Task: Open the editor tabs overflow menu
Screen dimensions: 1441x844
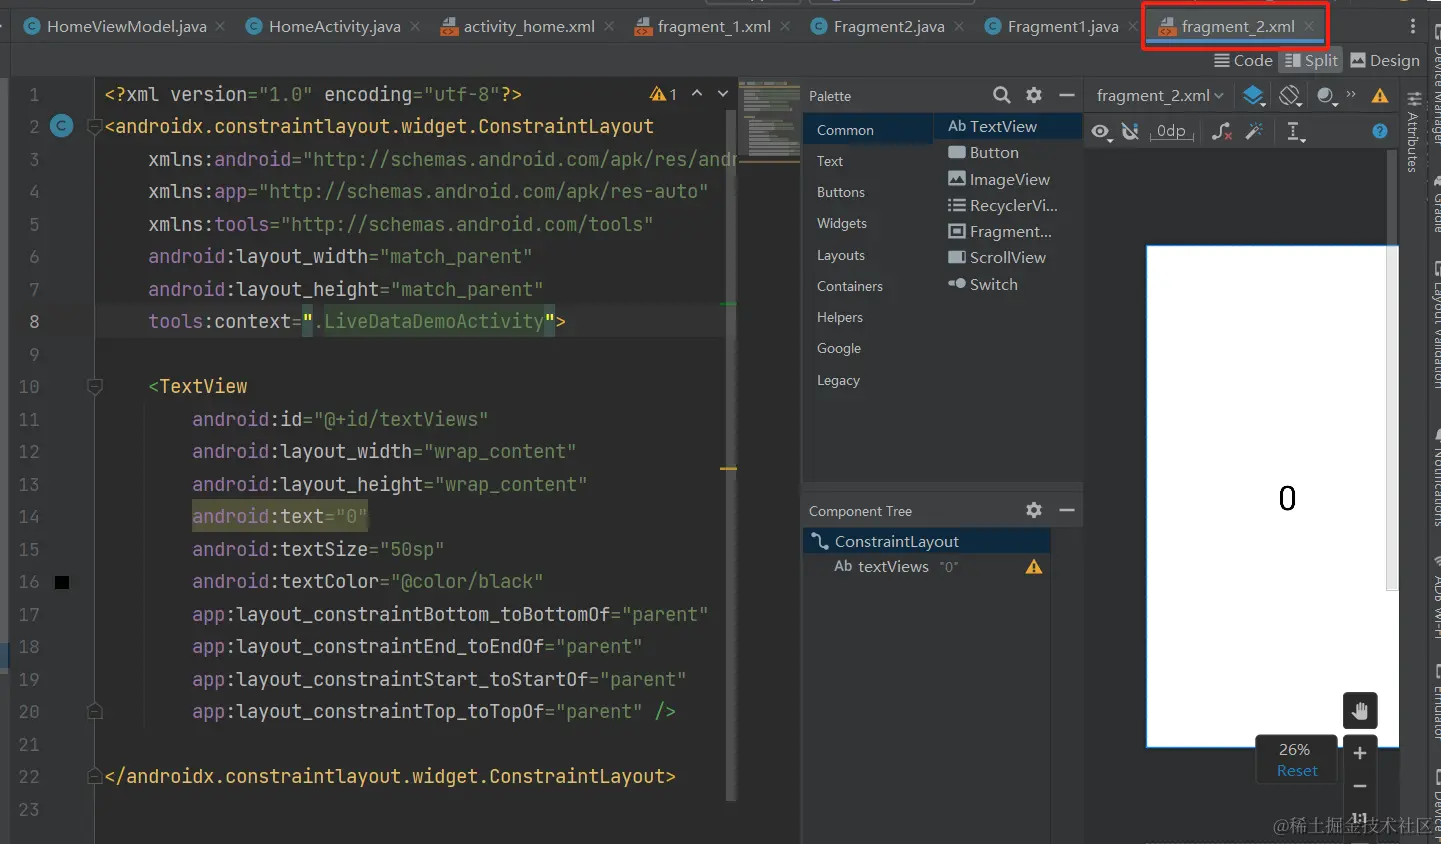Action: pyautogui.click(x=1412, y=26)
